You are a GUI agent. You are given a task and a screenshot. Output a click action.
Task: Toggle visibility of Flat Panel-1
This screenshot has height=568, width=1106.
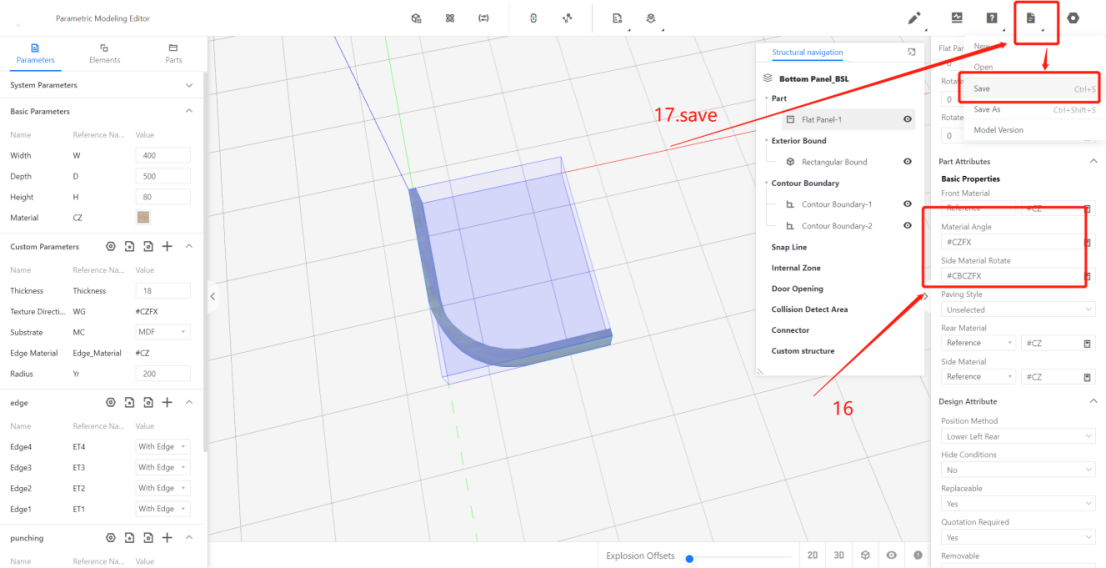tap(907, 119)
